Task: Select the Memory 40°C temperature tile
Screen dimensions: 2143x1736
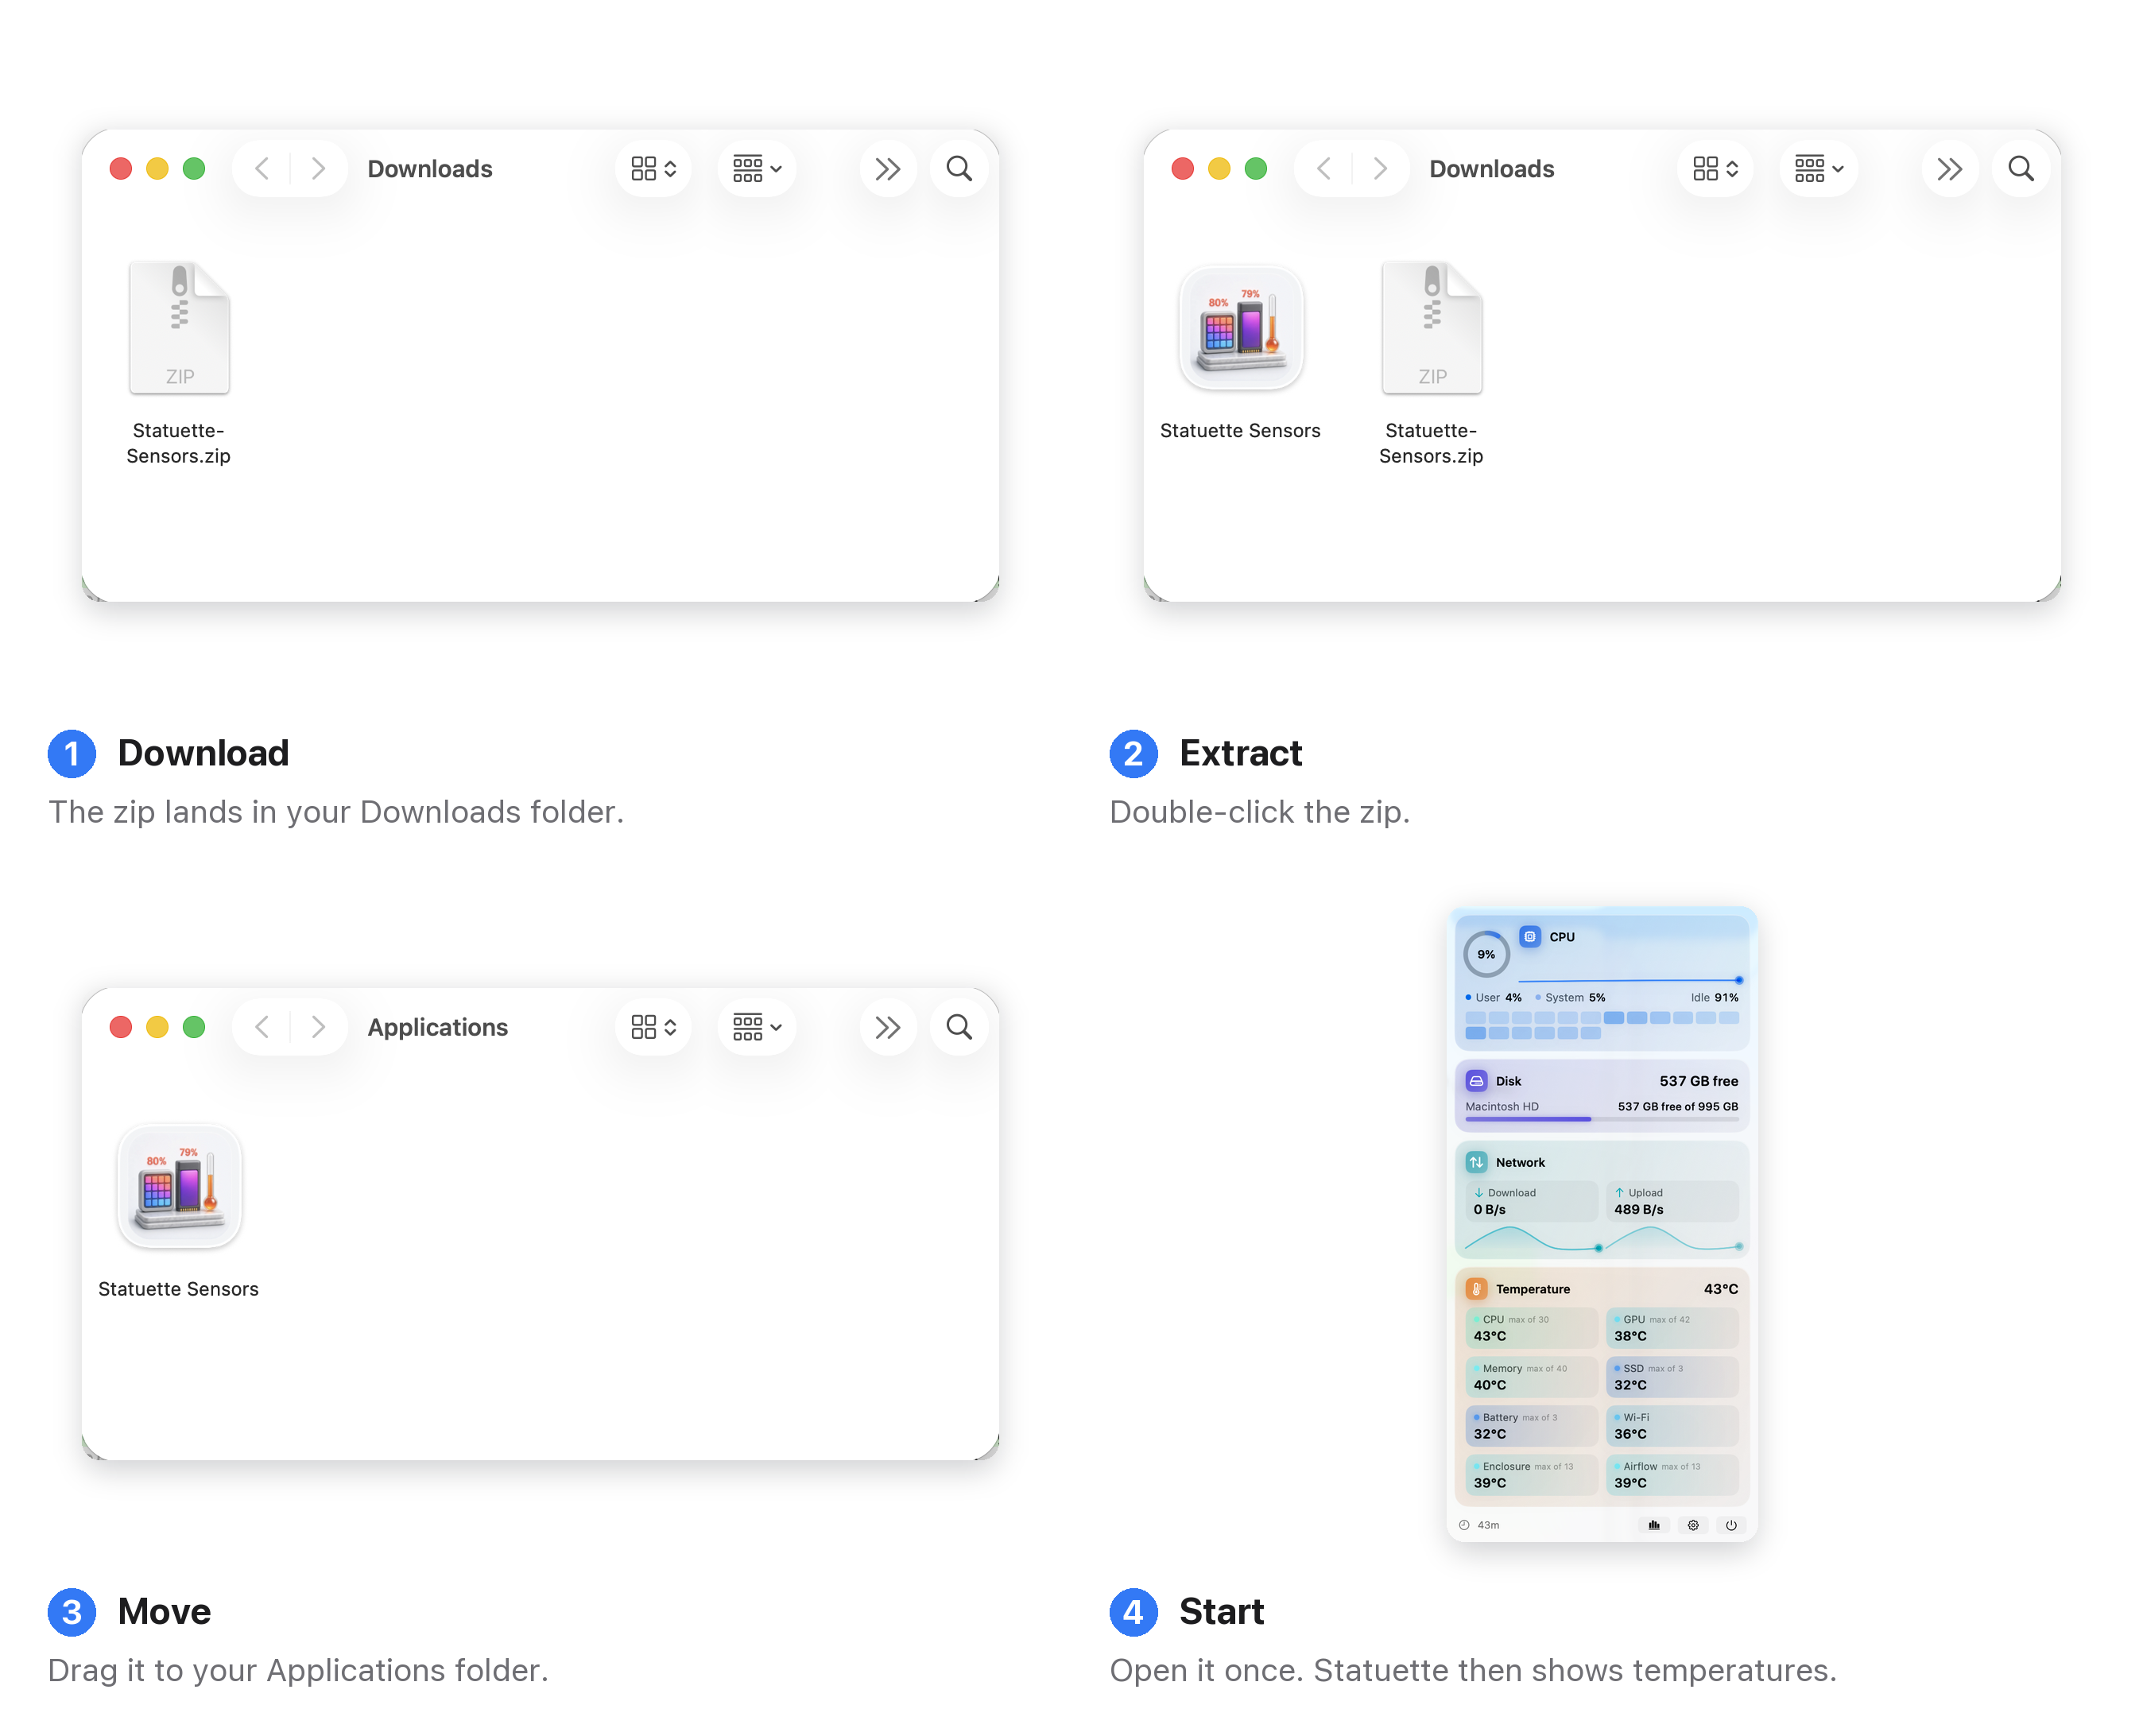Action: [x=1531, y=1376]
